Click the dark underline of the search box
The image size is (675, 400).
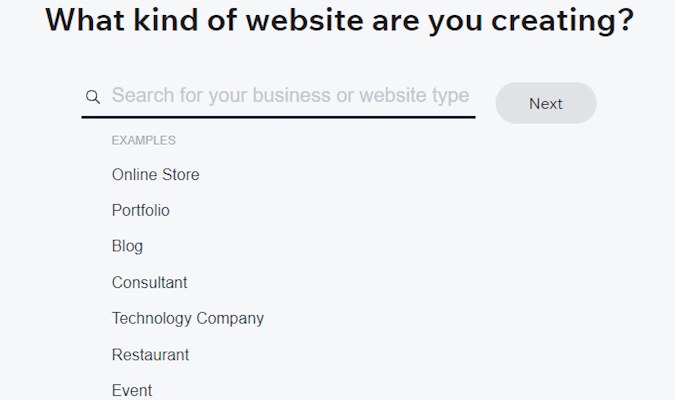pos(279,117)
